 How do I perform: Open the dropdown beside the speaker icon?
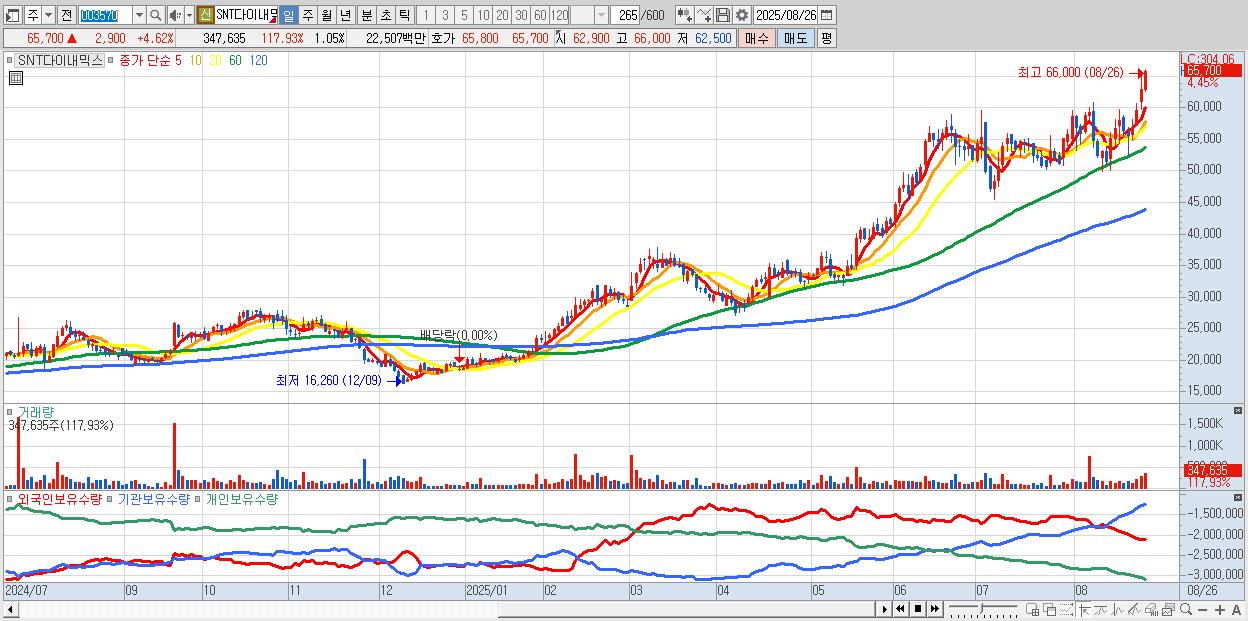[x=189, y=15]
